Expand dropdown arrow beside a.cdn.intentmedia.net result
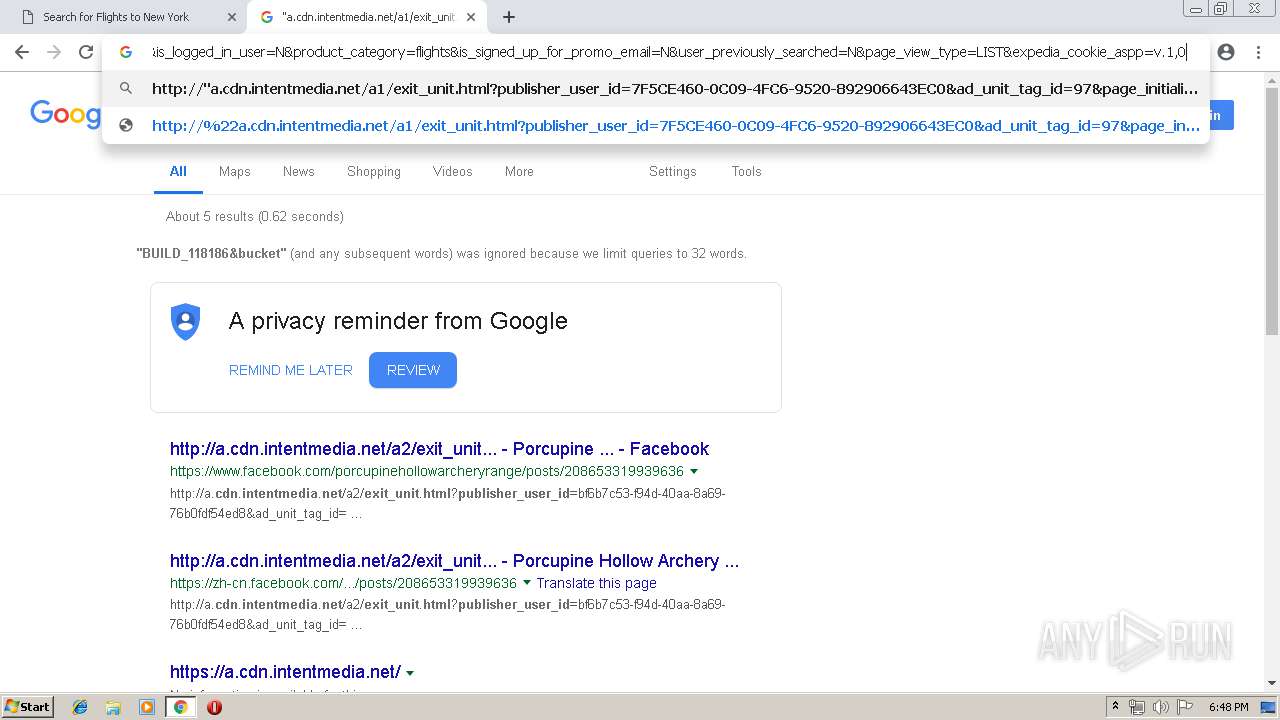 point(410,673)
